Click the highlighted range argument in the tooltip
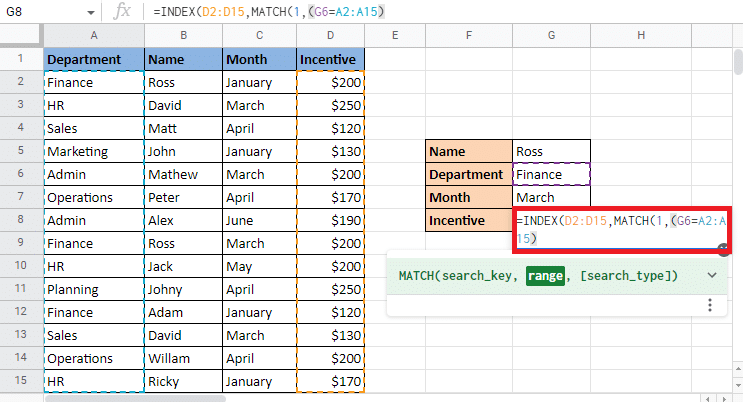 545,275
